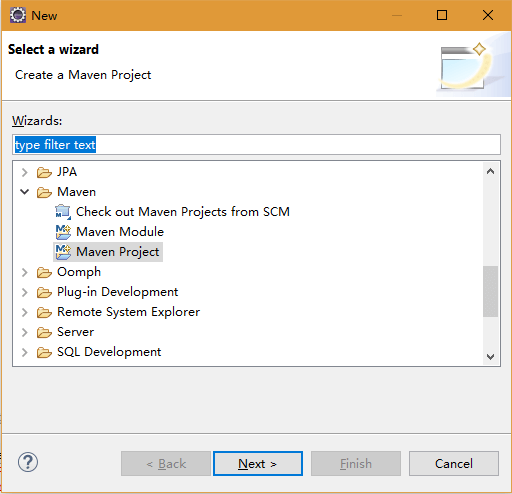Collapse the Maven tree node
This screenshot has height=494, width=512.
[25, 192]
